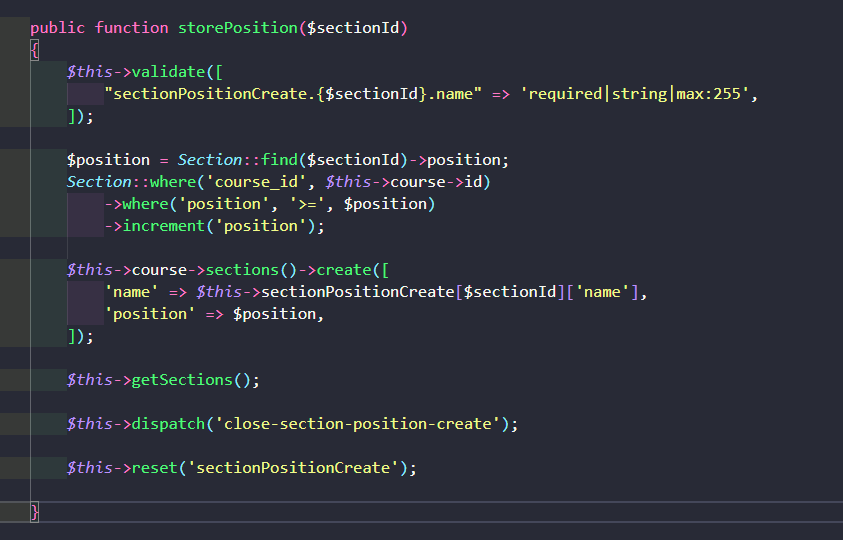Click the find method on Section::find

pyautogui.click(x=279, y=160)
